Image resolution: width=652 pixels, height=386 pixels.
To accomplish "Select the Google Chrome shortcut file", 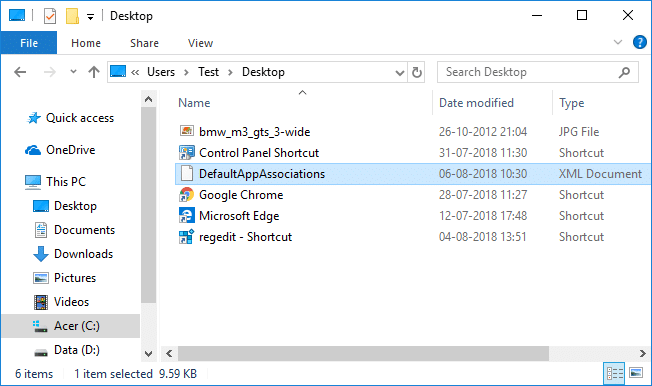I will (241, 195).
